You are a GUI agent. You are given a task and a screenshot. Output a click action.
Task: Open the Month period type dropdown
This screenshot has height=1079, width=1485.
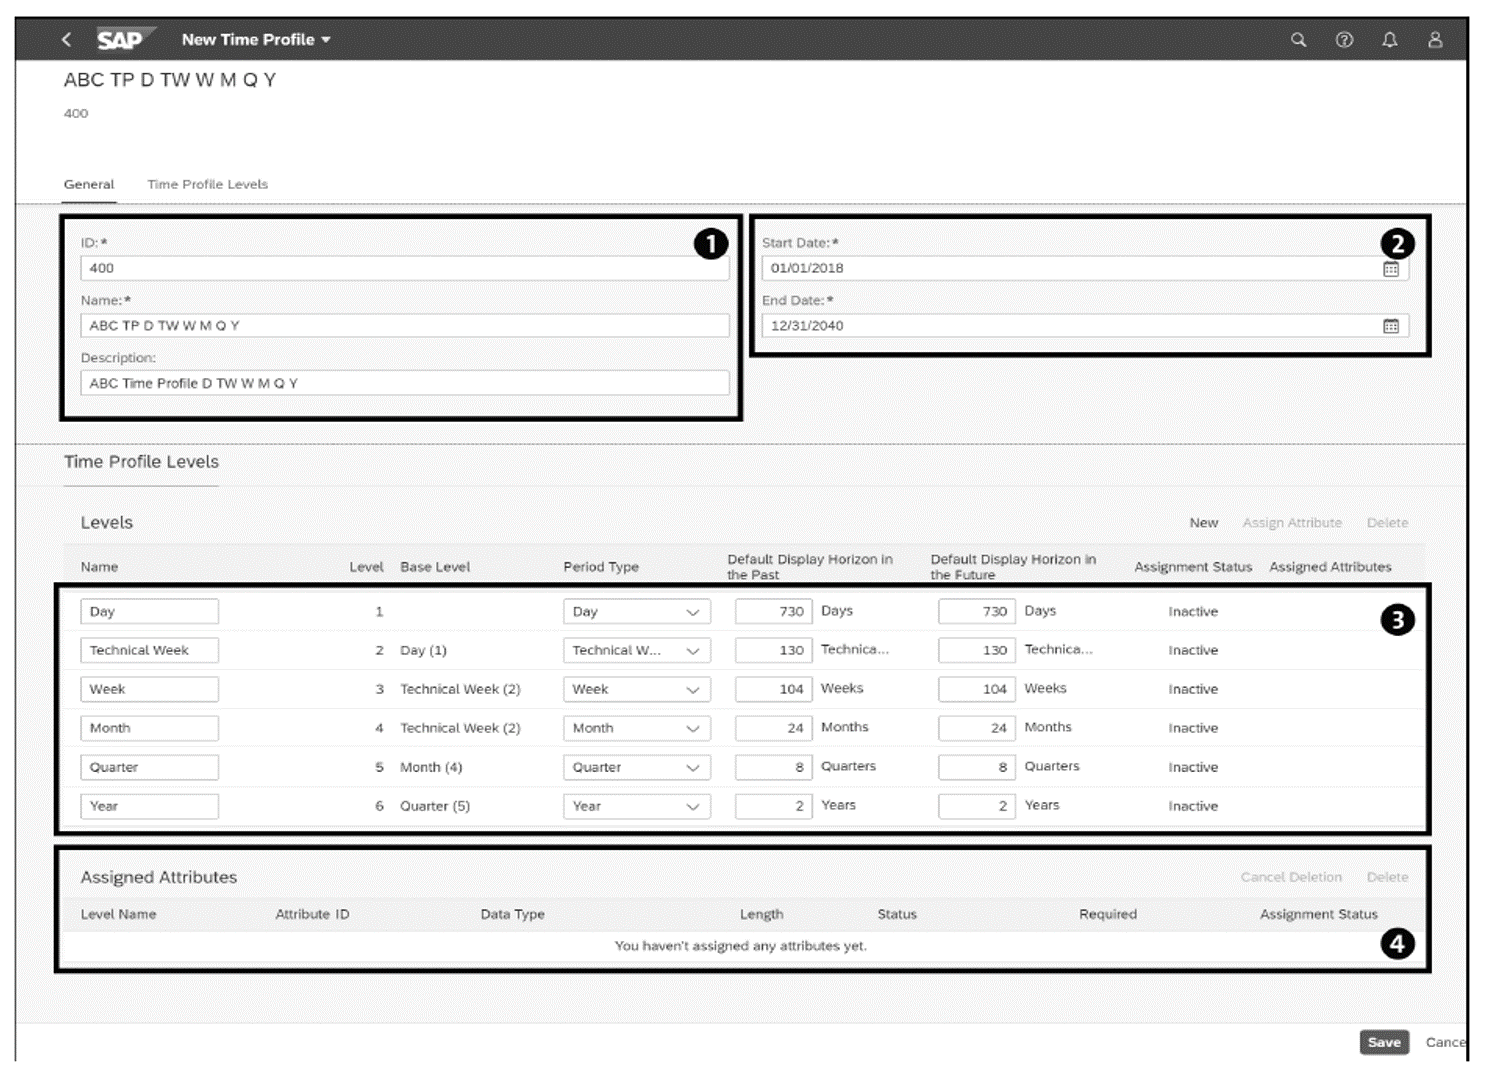(692, 728)
